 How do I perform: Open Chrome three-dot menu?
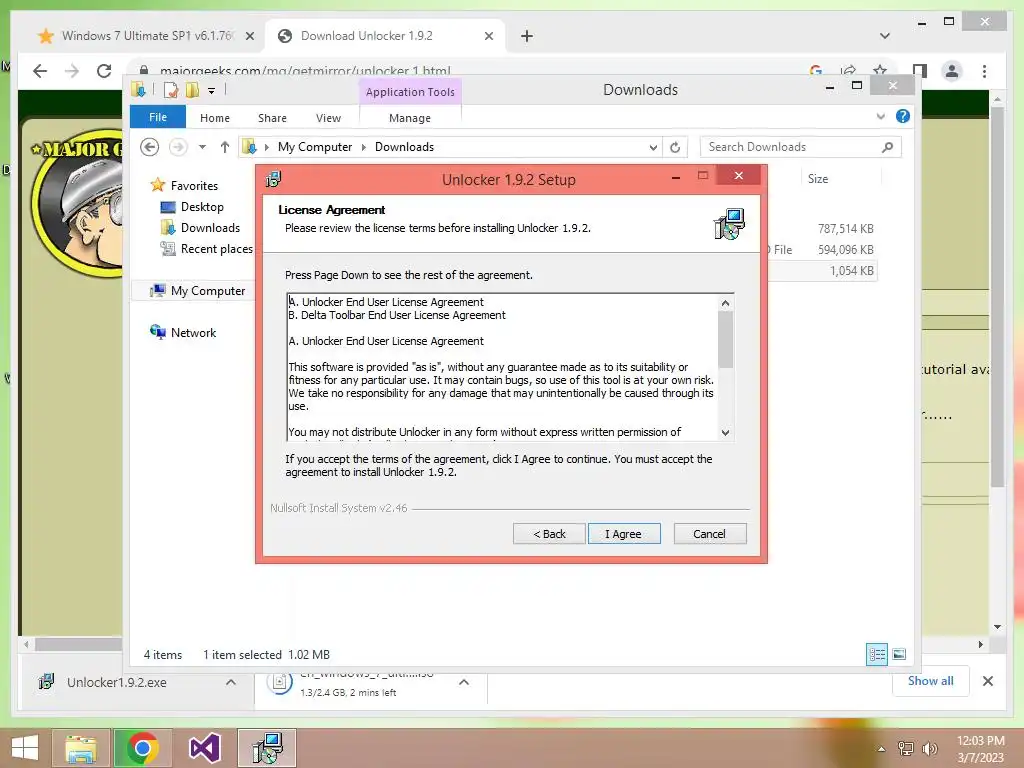[984, 71]
